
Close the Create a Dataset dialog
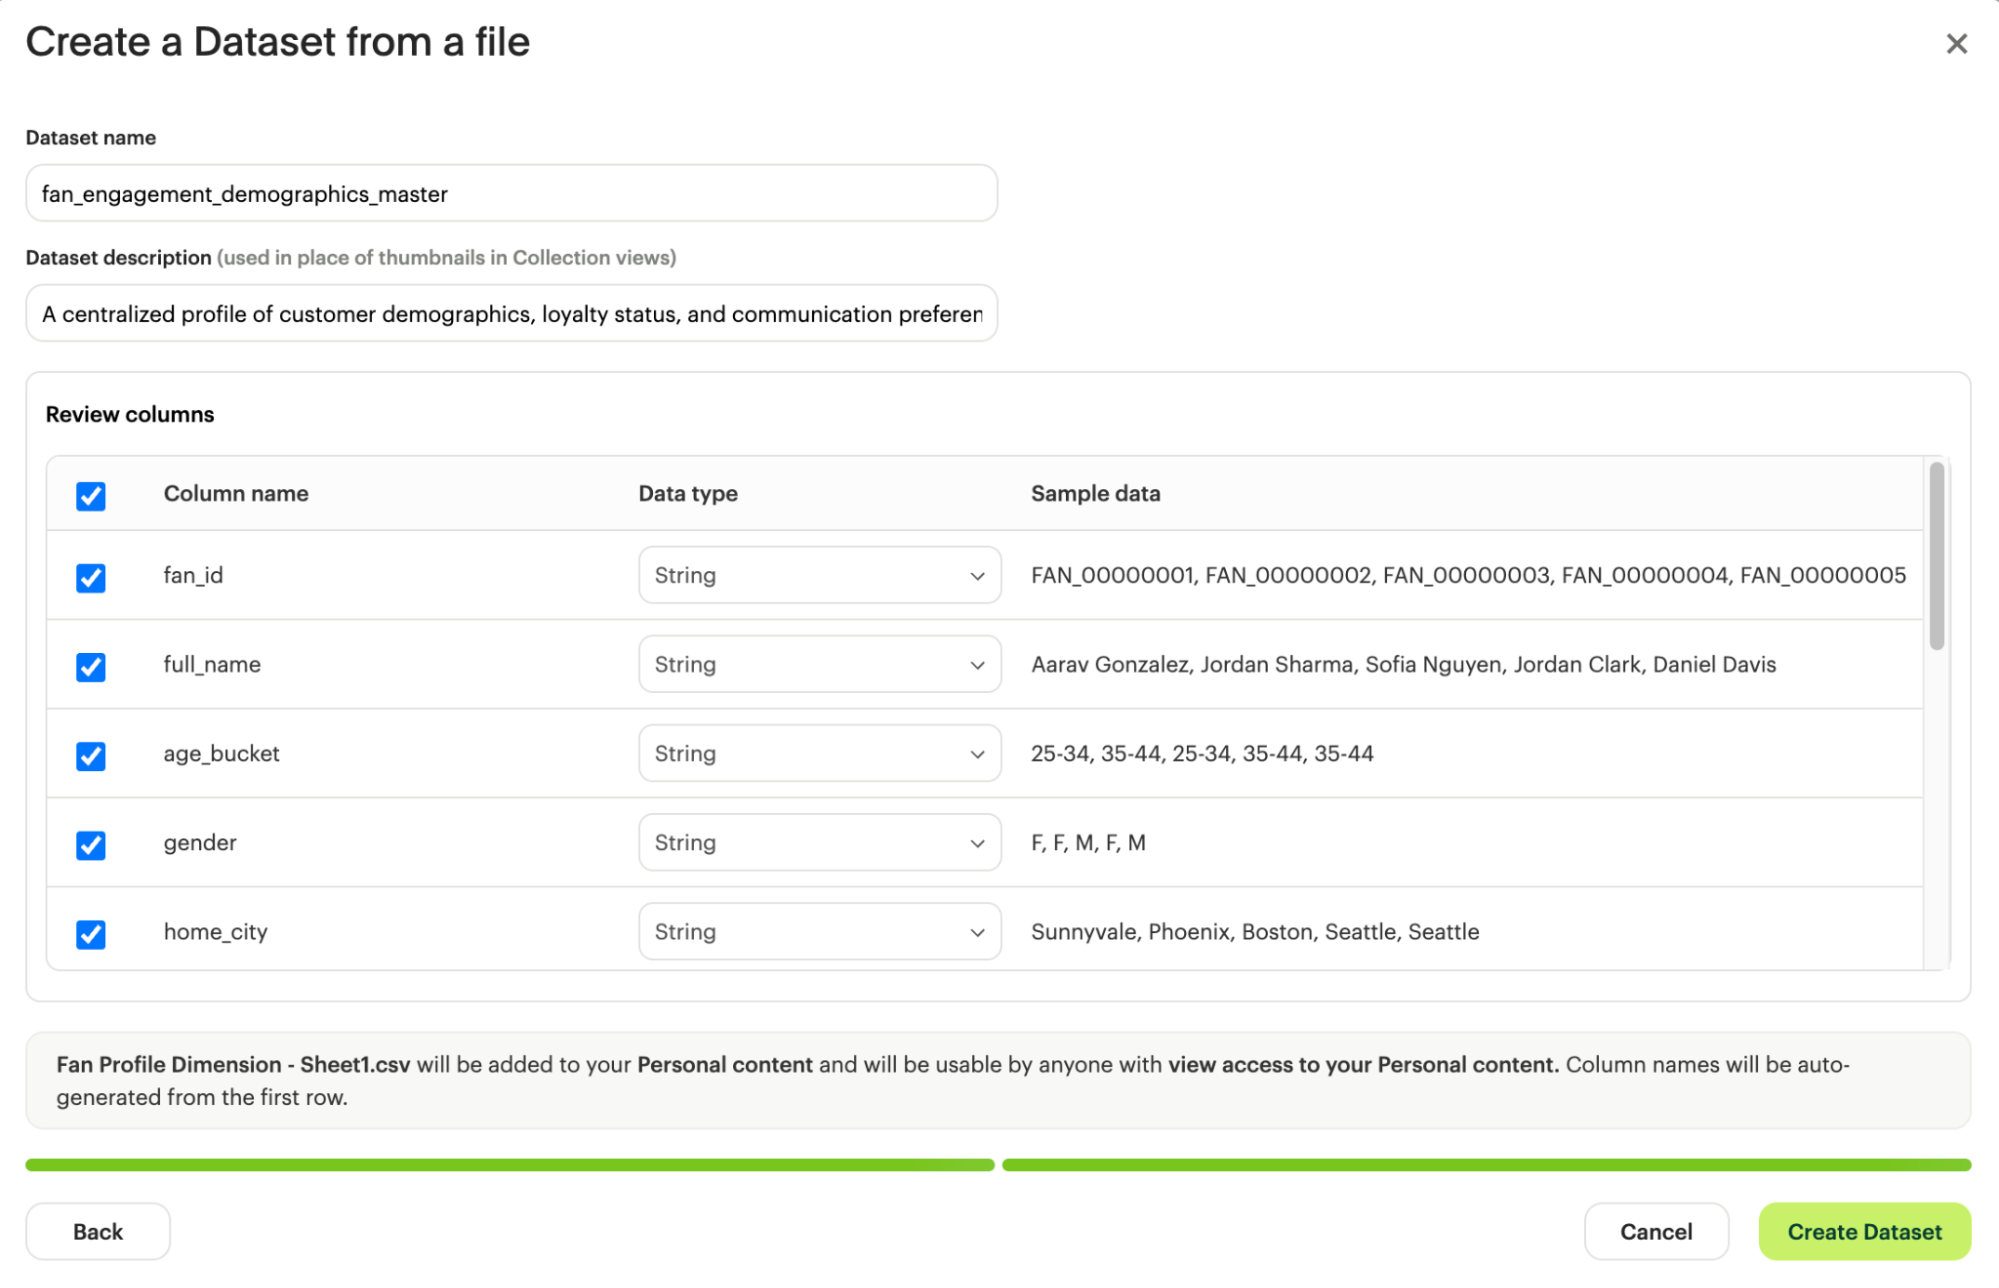pyautogui.click(x=1955, y=43)
